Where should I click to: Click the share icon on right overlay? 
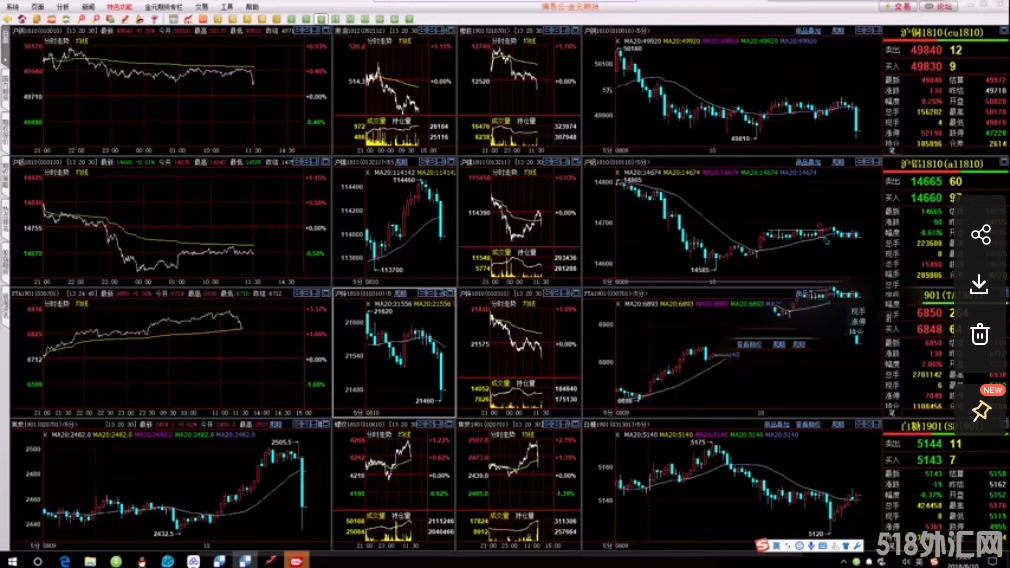click(x=980, y=234)
